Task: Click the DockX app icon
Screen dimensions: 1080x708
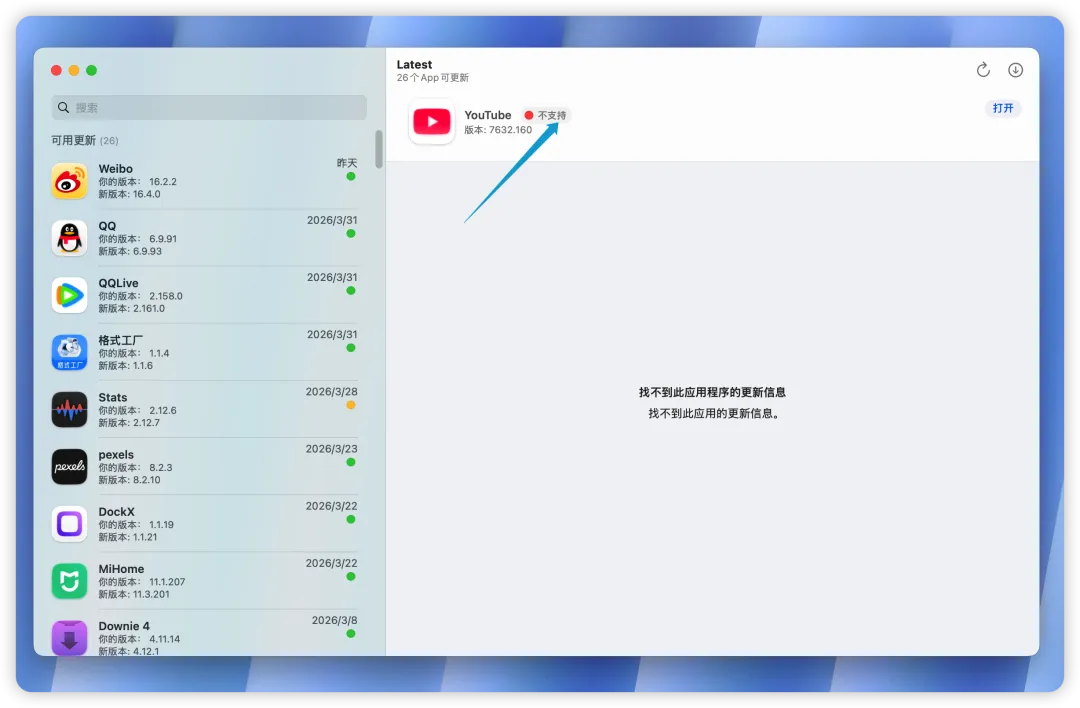Action: [70, 524]
